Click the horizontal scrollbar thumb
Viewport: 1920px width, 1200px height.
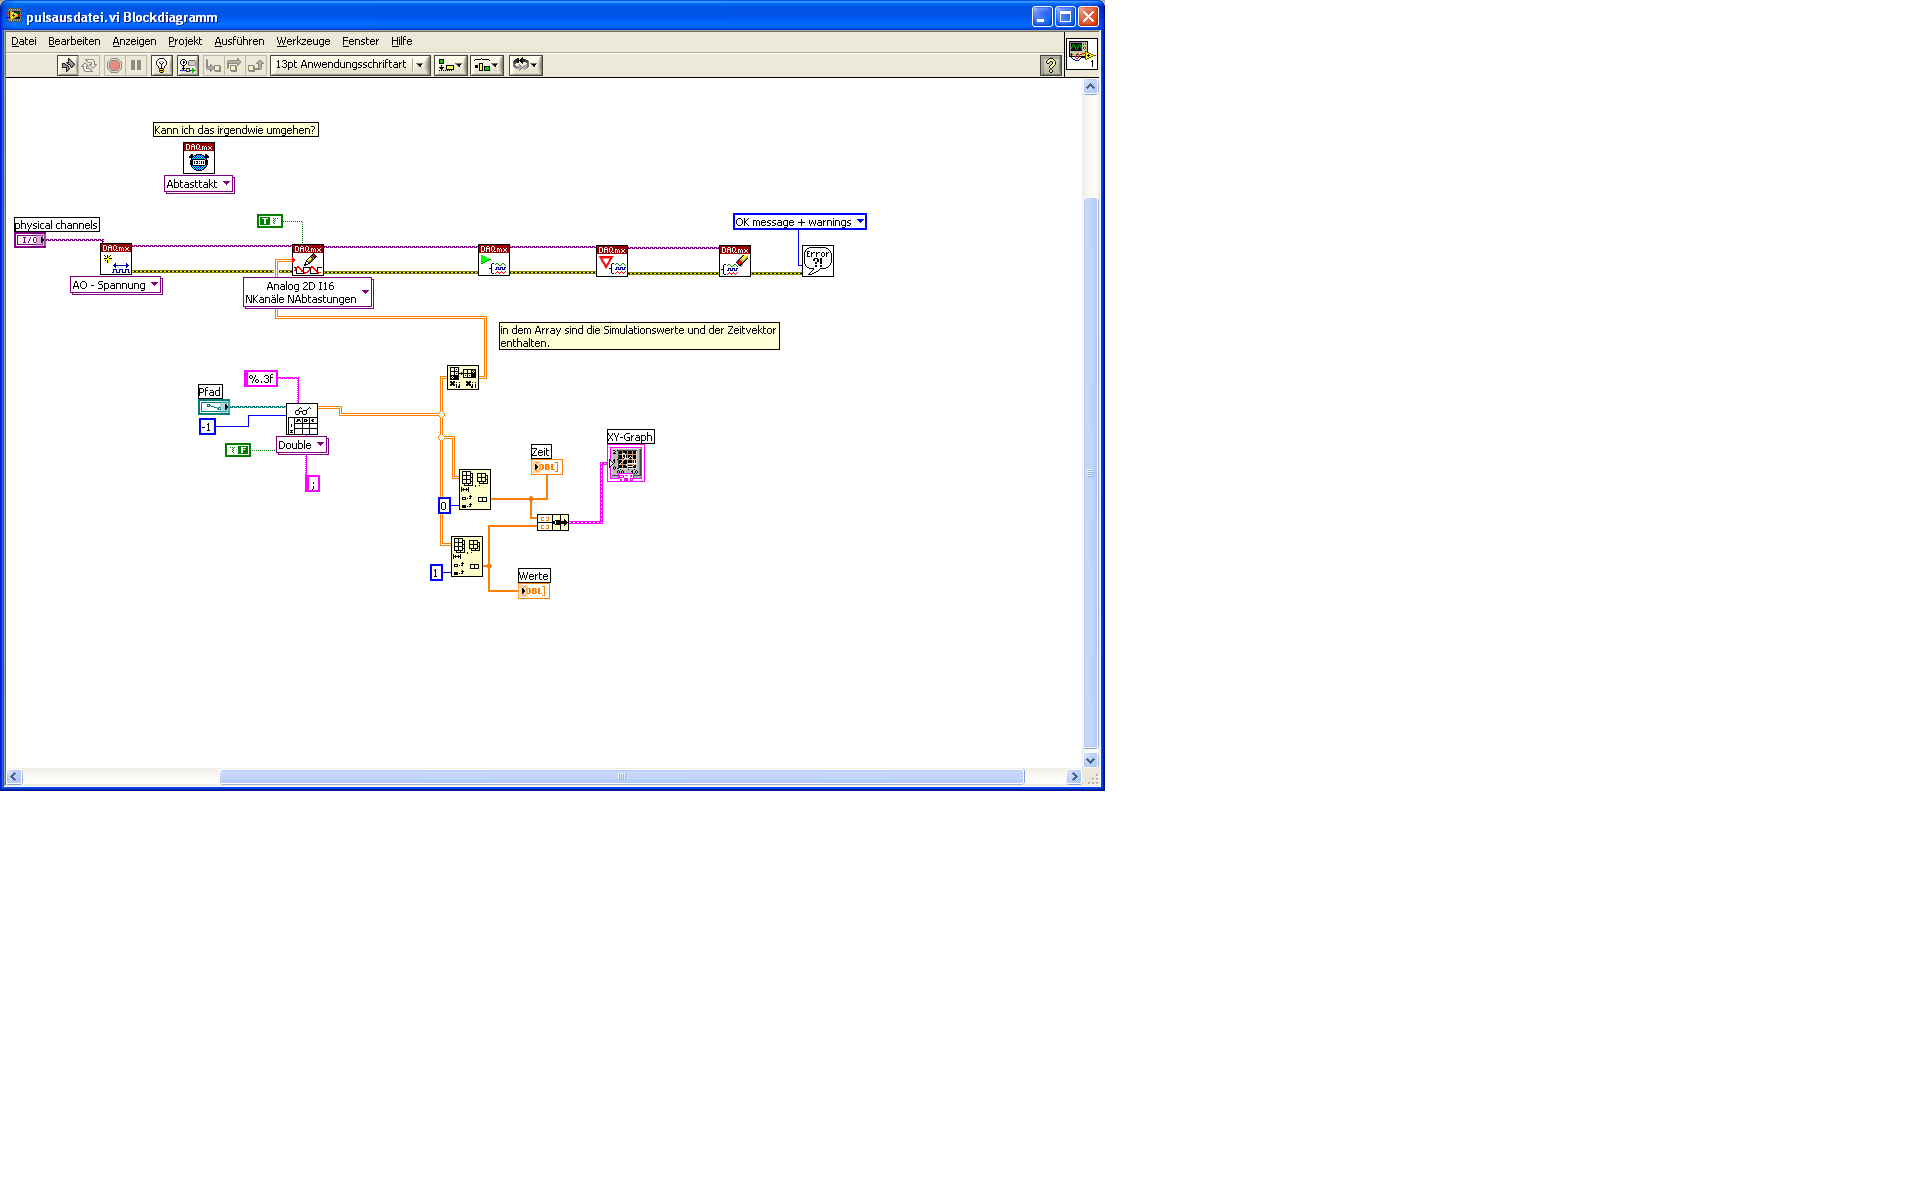[621, 777]
